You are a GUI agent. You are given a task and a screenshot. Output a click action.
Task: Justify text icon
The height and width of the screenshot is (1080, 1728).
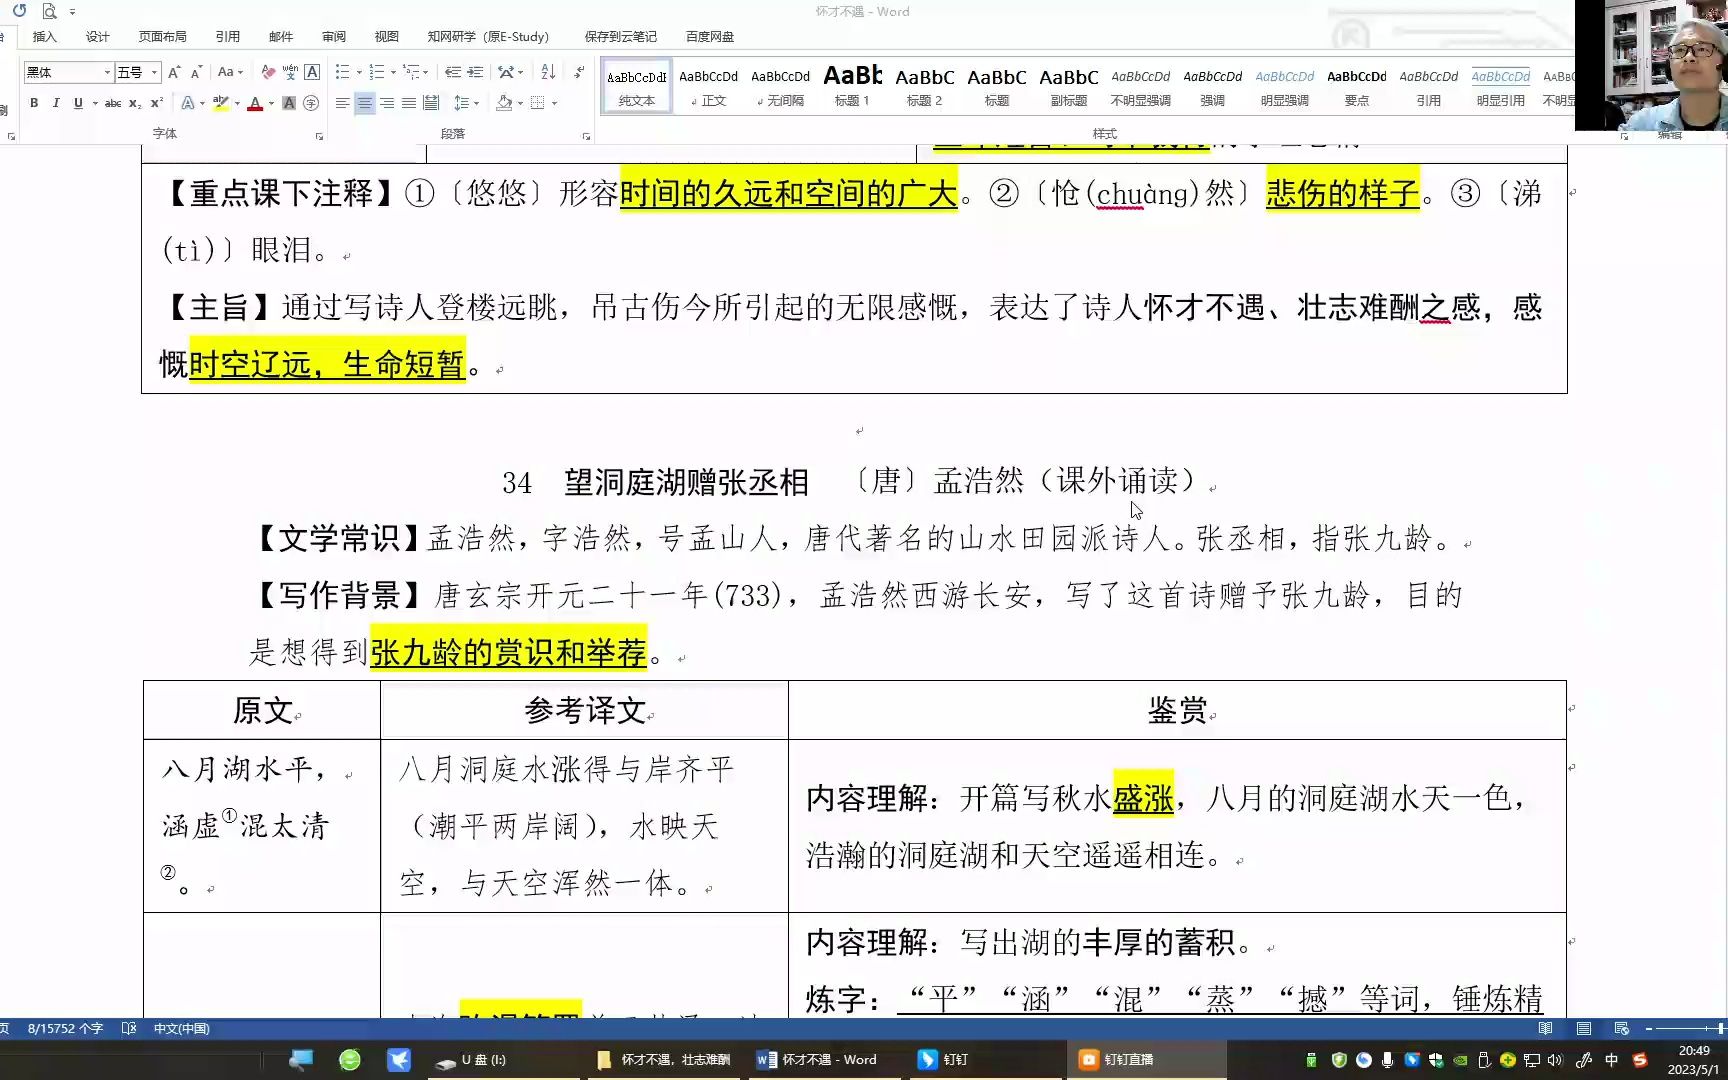(408, 103)
